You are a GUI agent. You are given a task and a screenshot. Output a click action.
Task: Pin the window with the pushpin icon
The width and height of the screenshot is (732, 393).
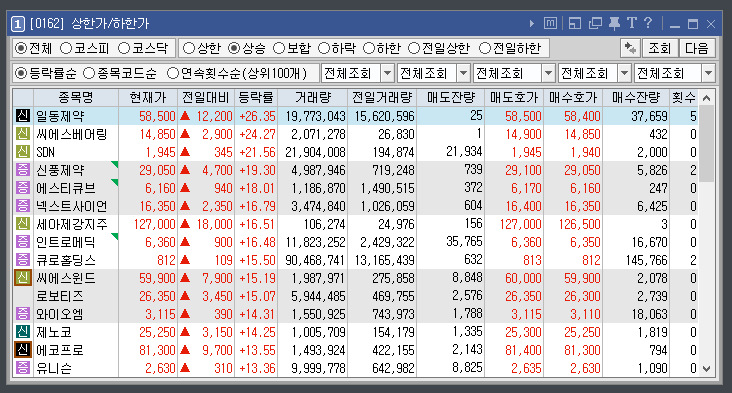tap(614, 23)
